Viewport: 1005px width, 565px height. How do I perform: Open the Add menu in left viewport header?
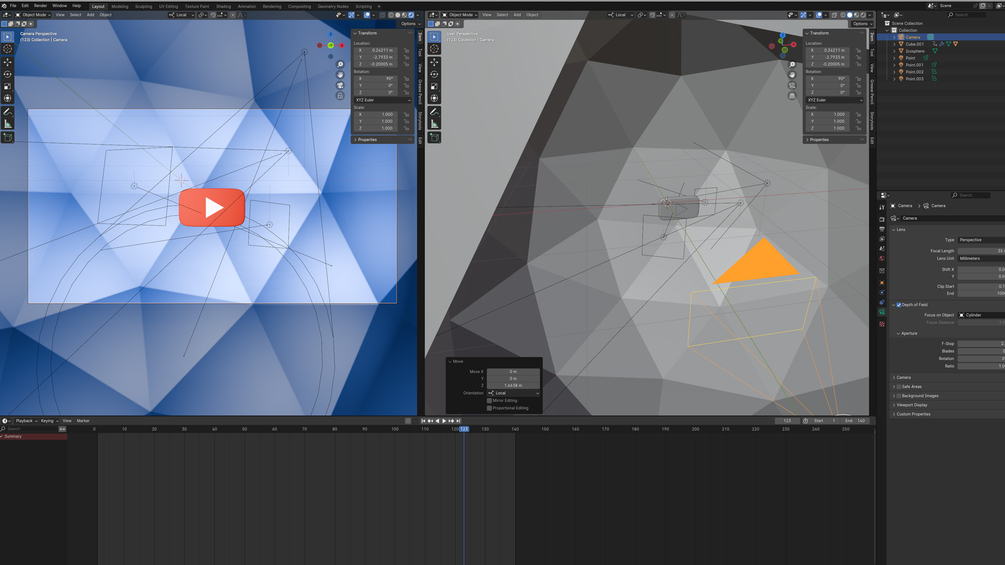tap(90, 15)
